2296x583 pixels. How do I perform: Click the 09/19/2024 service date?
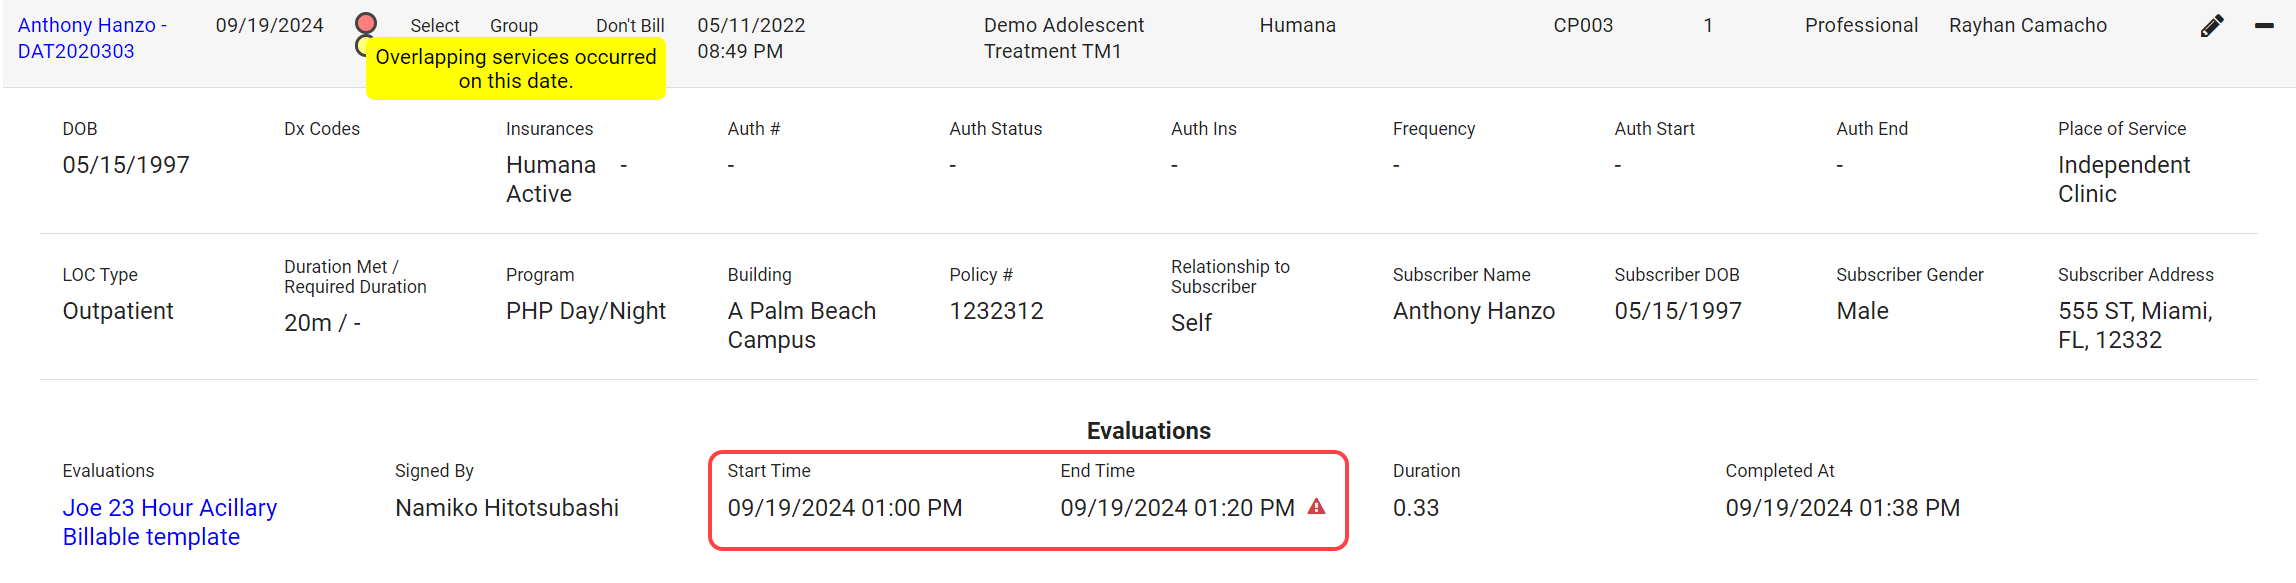(x=269, y=25)
